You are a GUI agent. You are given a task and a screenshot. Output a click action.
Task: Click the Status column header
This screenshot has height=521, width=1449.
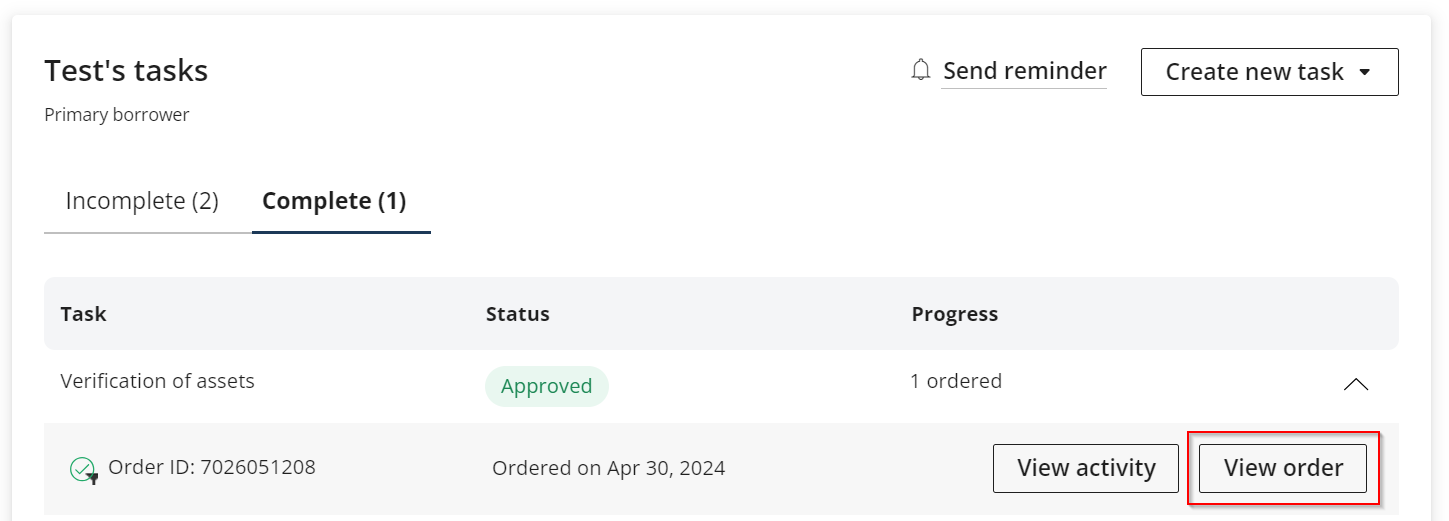click(x=517, y=314)
